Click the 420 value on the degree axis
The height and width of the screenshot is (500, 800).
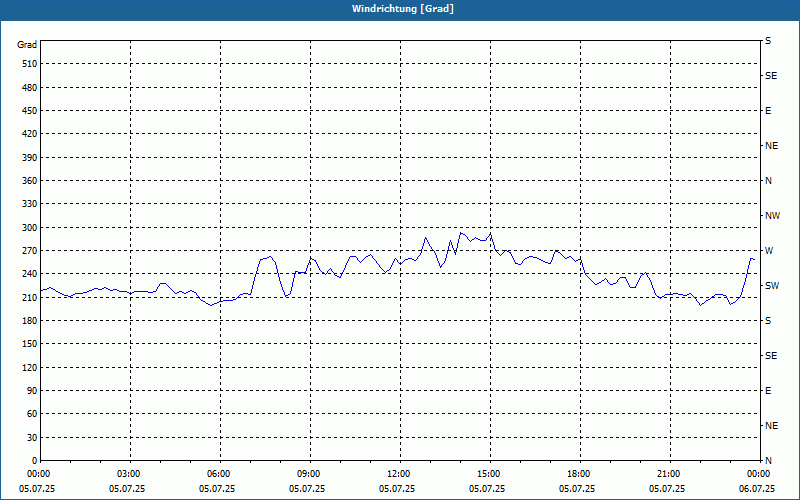pos(30,134)
